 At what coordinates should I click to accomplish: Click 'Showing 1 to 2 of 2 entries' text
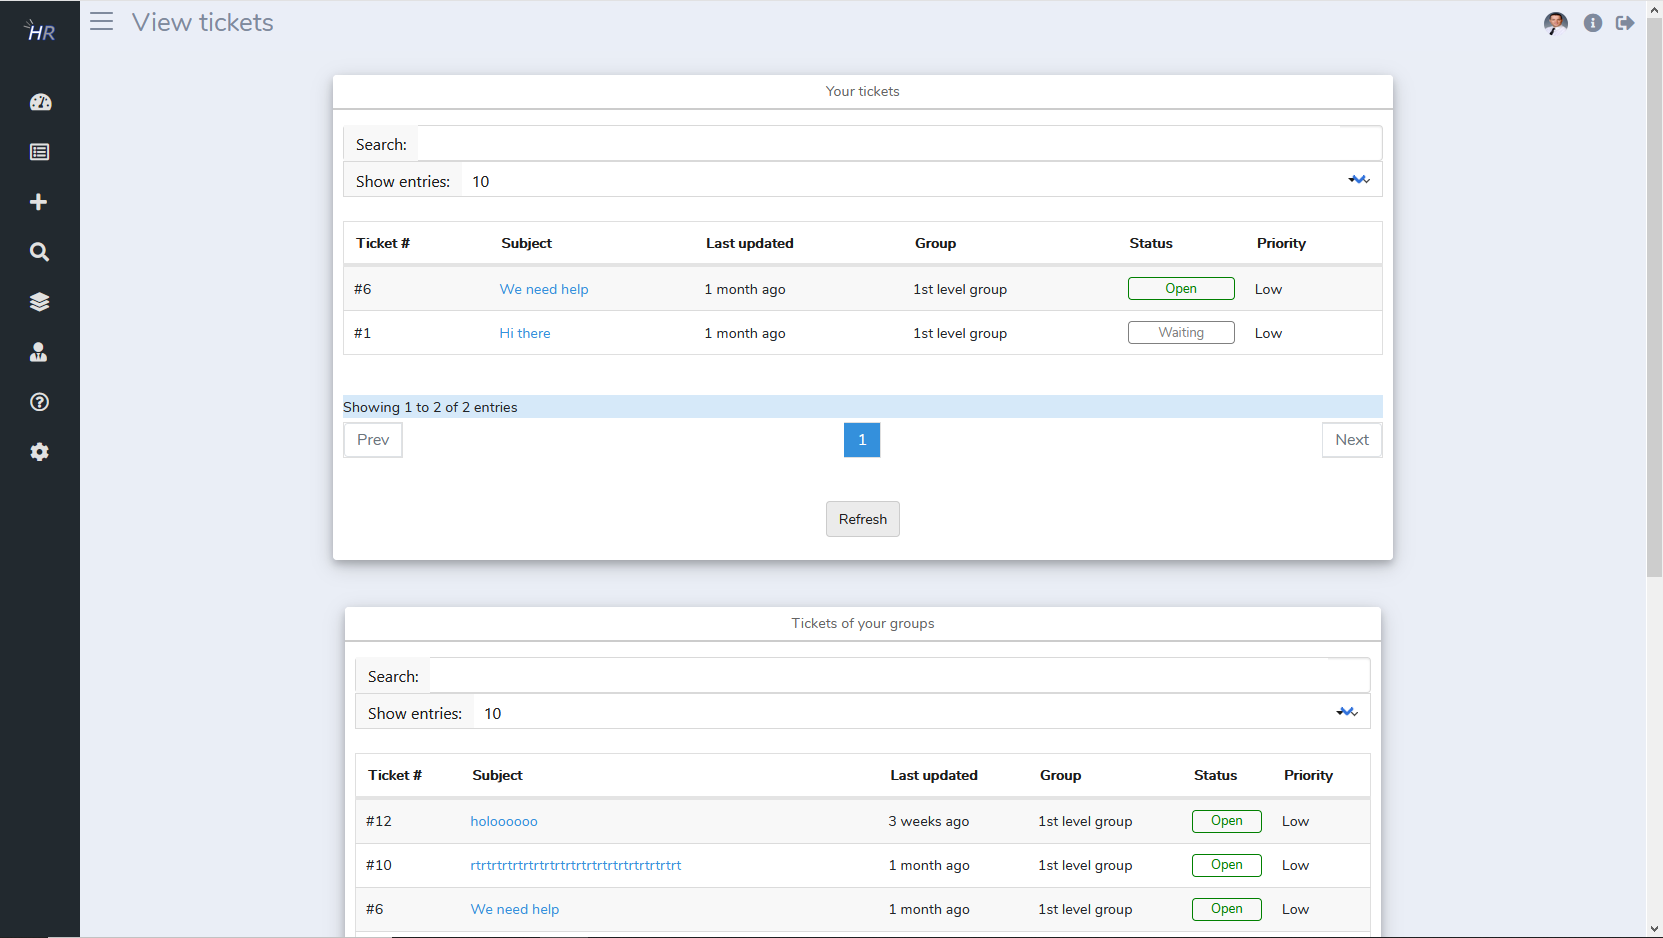[x=430, y=407]
